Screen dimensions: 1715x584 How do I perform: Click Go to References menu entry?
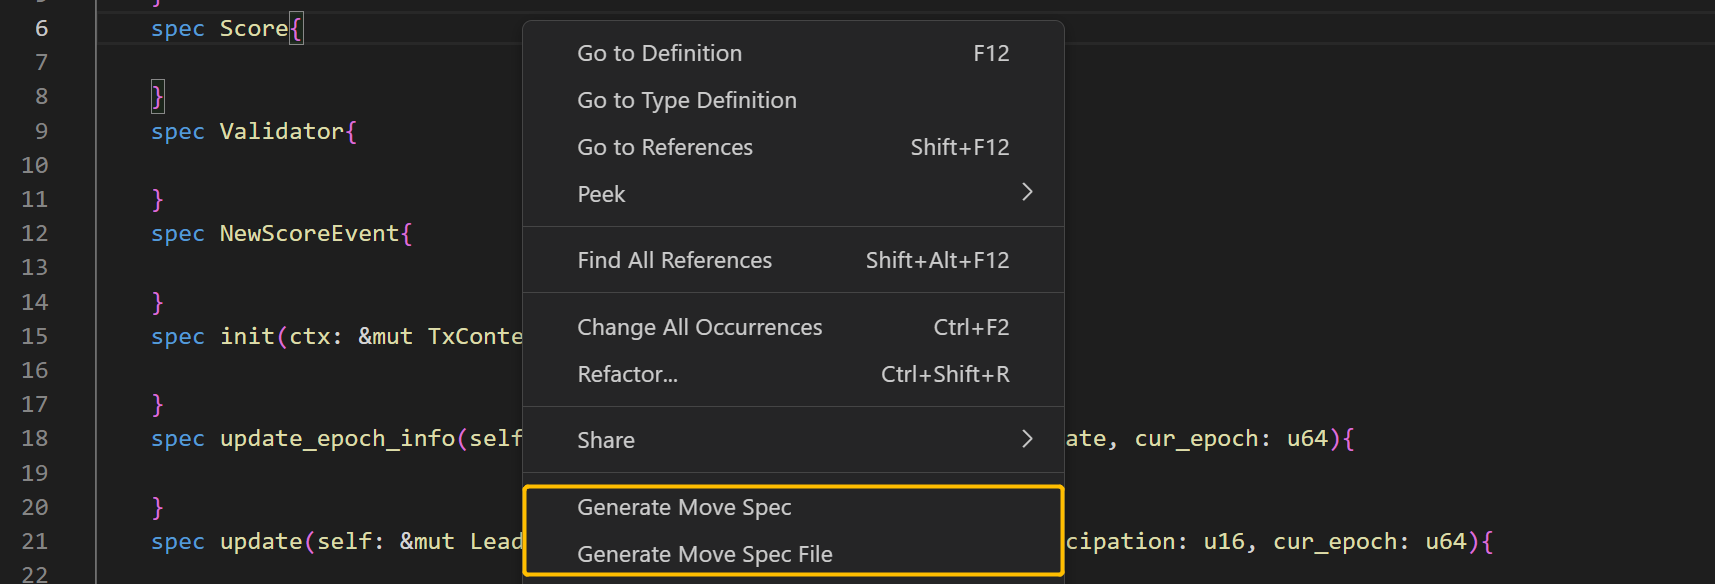coord(665,147)
